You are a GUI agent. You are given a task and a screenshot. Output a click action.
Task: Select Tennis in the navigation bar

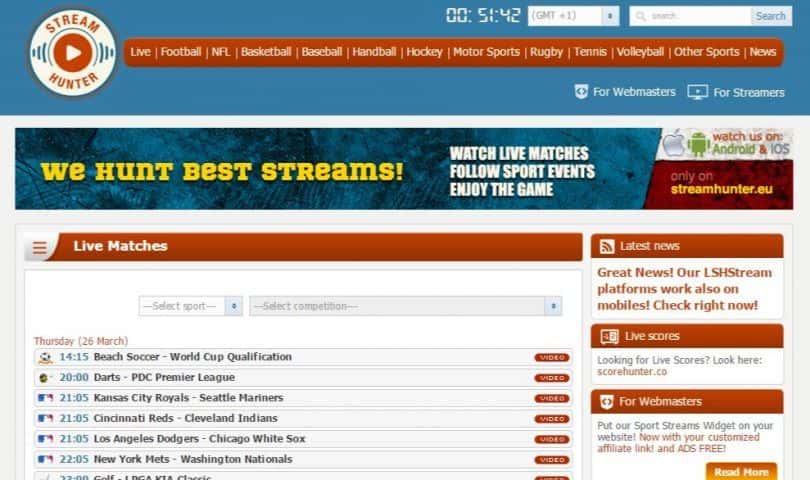point(590,52)
